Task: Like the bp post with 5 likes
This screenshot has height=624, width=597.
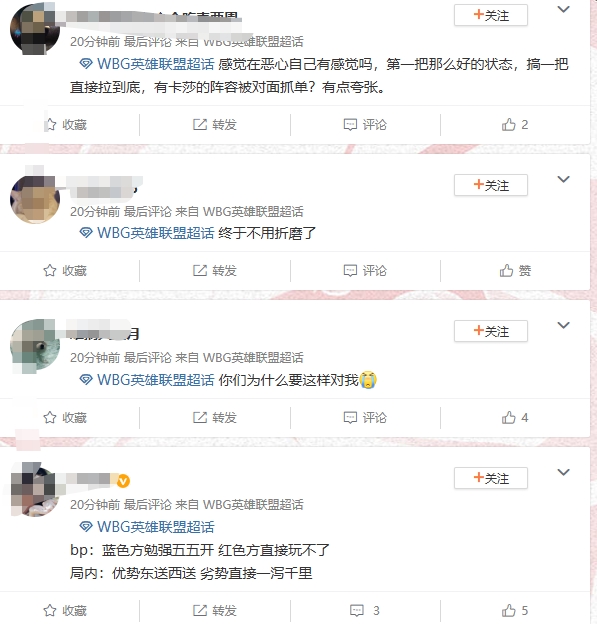Action: coord(515,610)
